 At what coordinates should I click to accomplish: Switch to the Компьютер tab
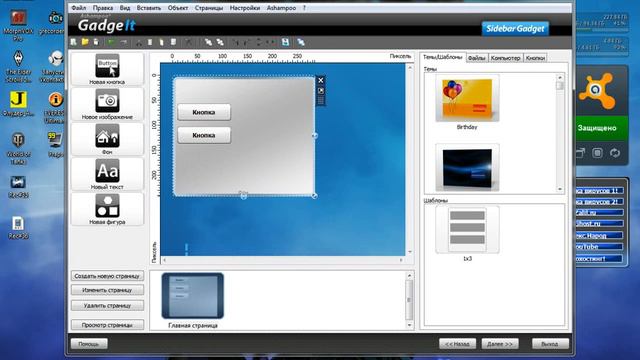(x=505, y=58)
